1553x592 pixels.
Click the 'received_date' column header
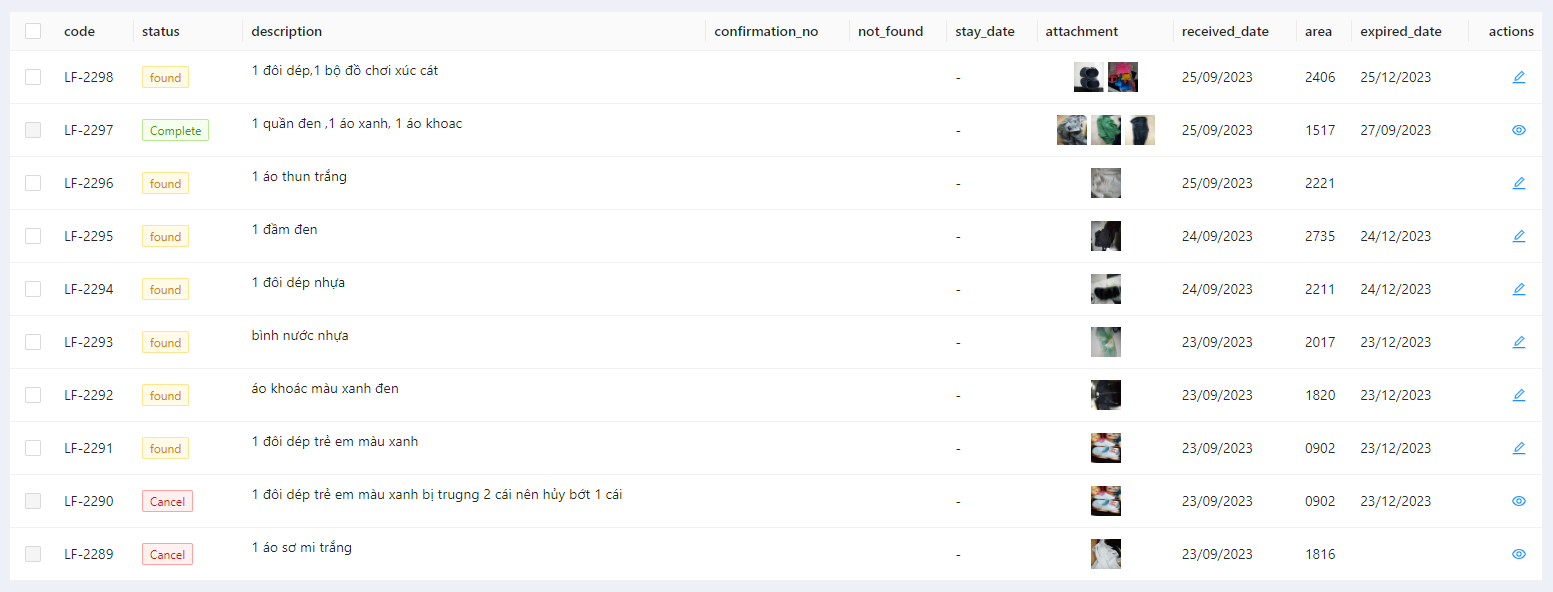1225,31
